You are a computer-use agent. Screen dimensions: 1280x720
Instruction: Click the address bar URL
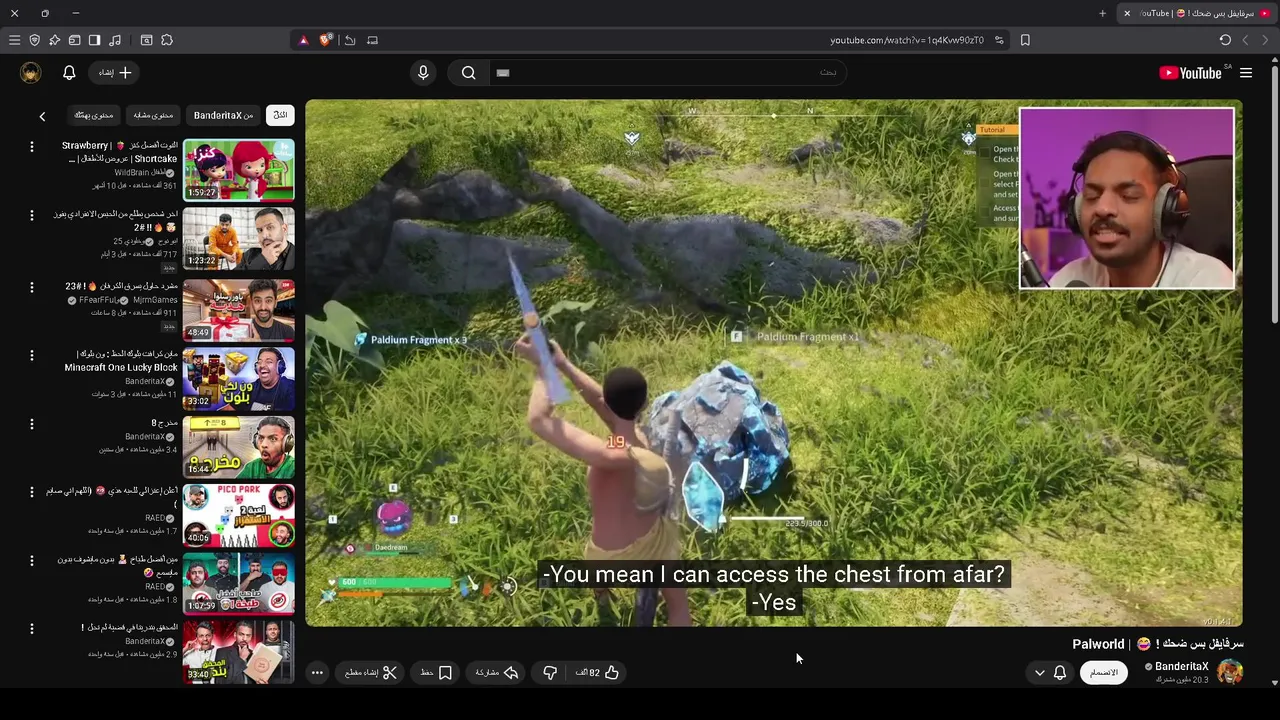click(x=906, y=40)
